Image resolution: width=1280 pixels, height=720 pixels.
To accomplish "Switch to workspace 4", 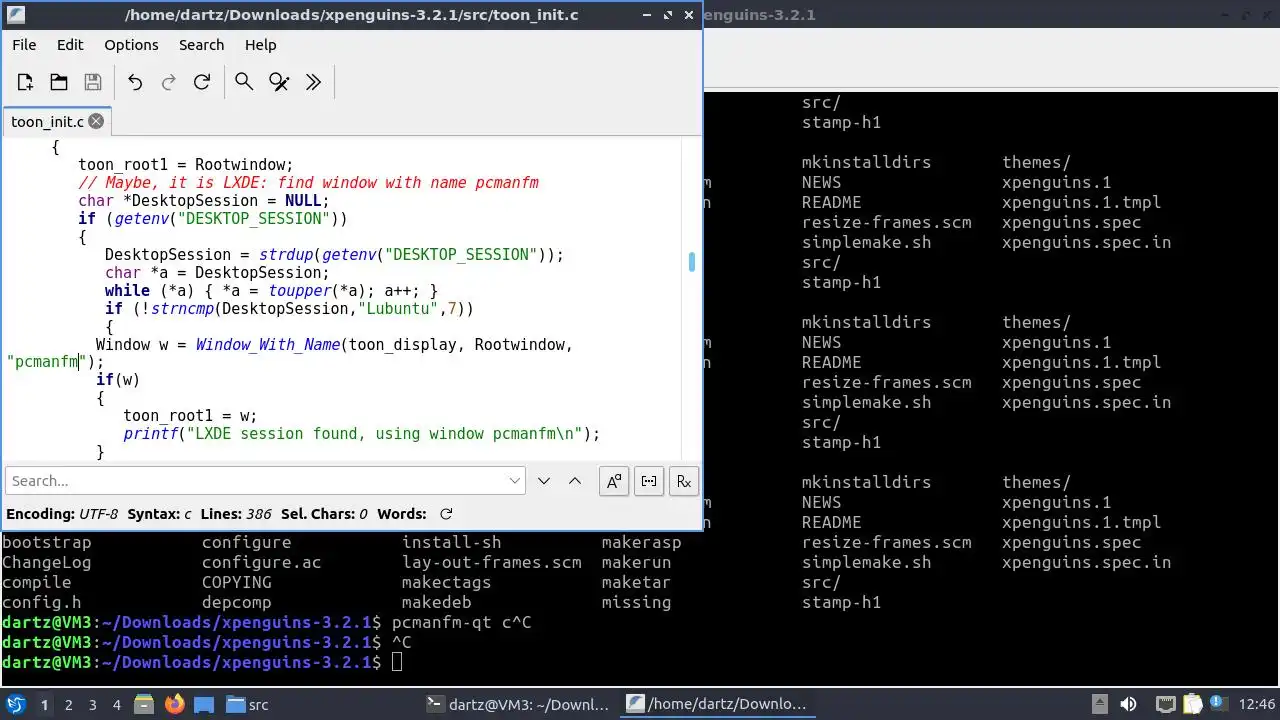I will (x=116, y=705).
